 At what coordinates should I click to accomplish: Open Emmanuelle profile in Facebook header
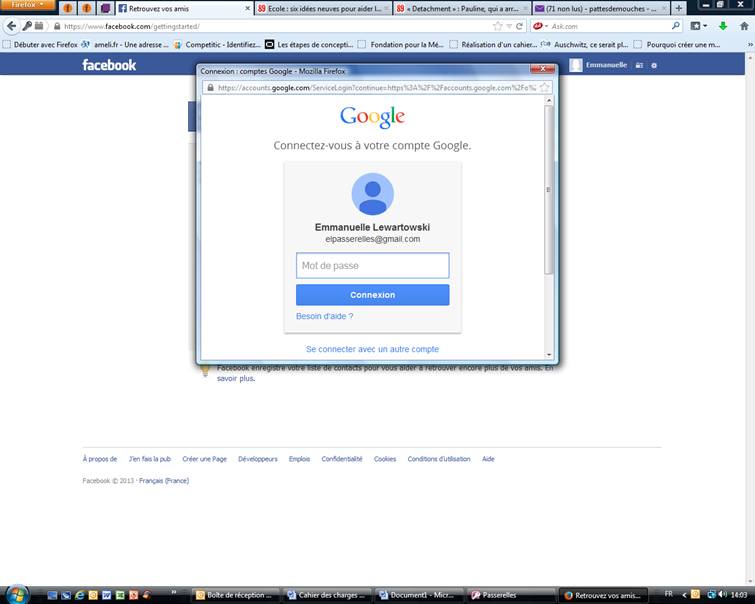[598, 65]
